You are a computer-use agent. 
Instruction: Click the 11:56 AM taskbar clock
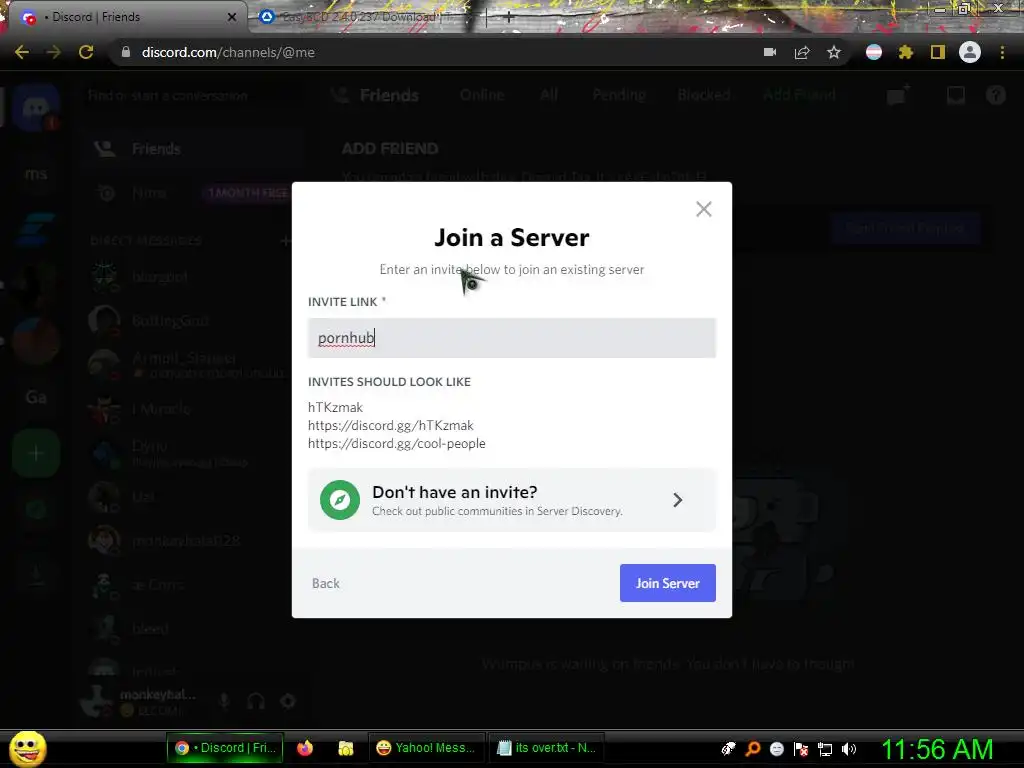click(x=937, y=749)
